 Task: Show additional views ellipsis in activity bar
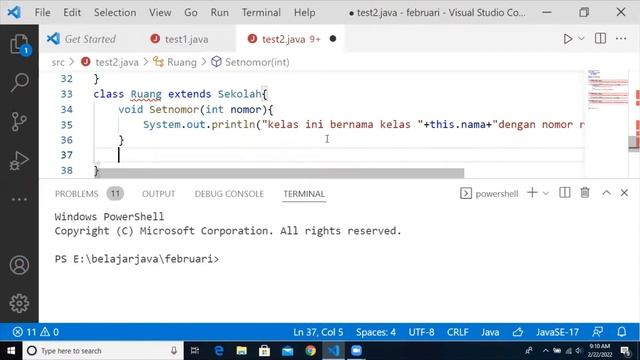pyautogui.click(x=19, y=200)
